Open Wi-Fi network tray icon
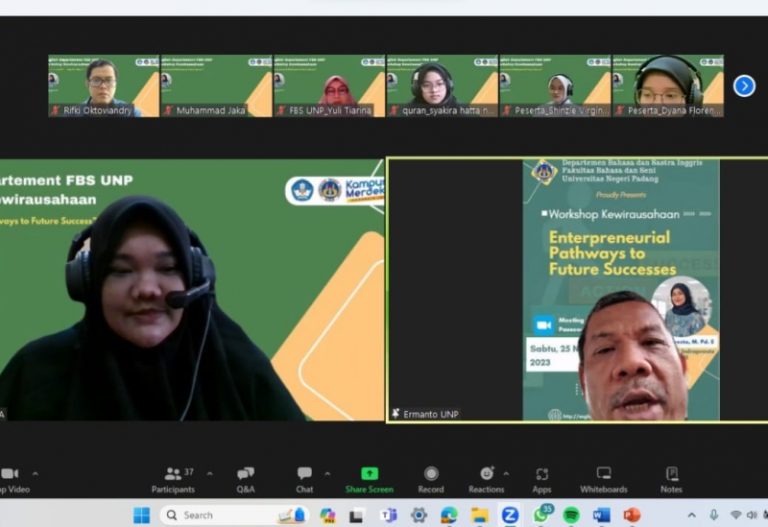 pyautogui.click(x=736, y=515)
